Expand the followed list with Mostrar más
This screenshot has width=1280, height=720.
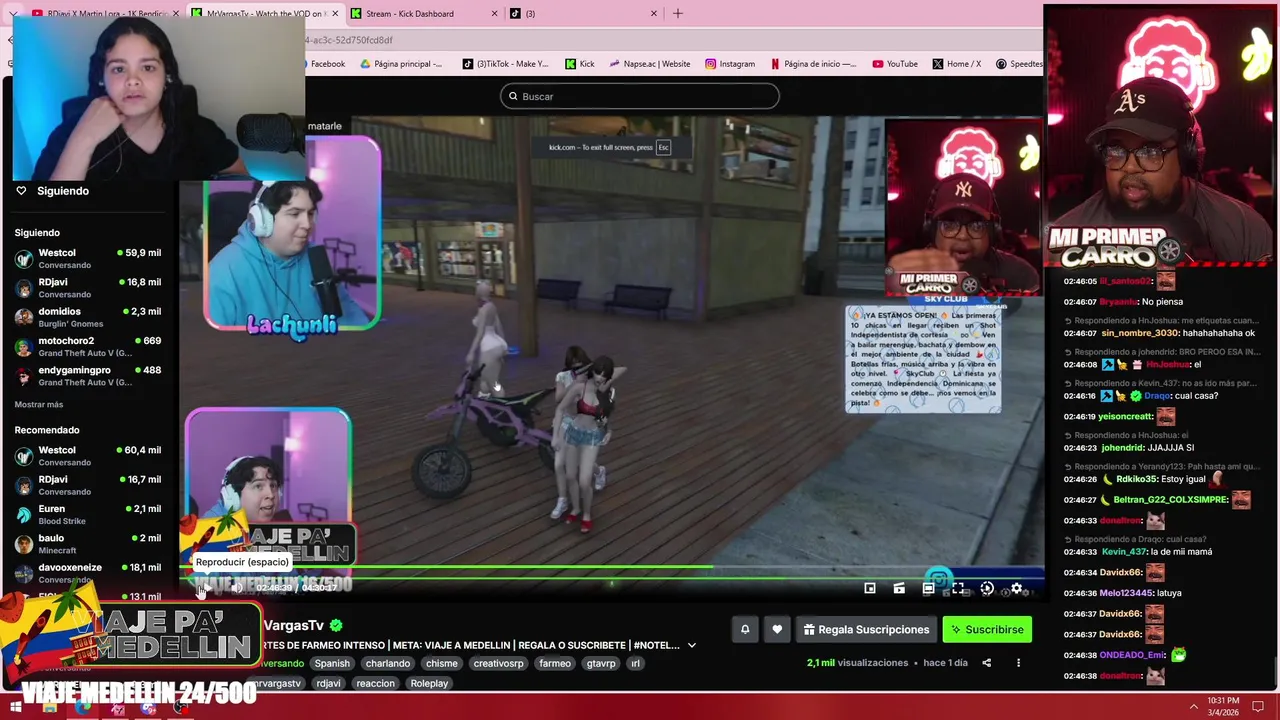pyautogui.click(x=39, y=404)
